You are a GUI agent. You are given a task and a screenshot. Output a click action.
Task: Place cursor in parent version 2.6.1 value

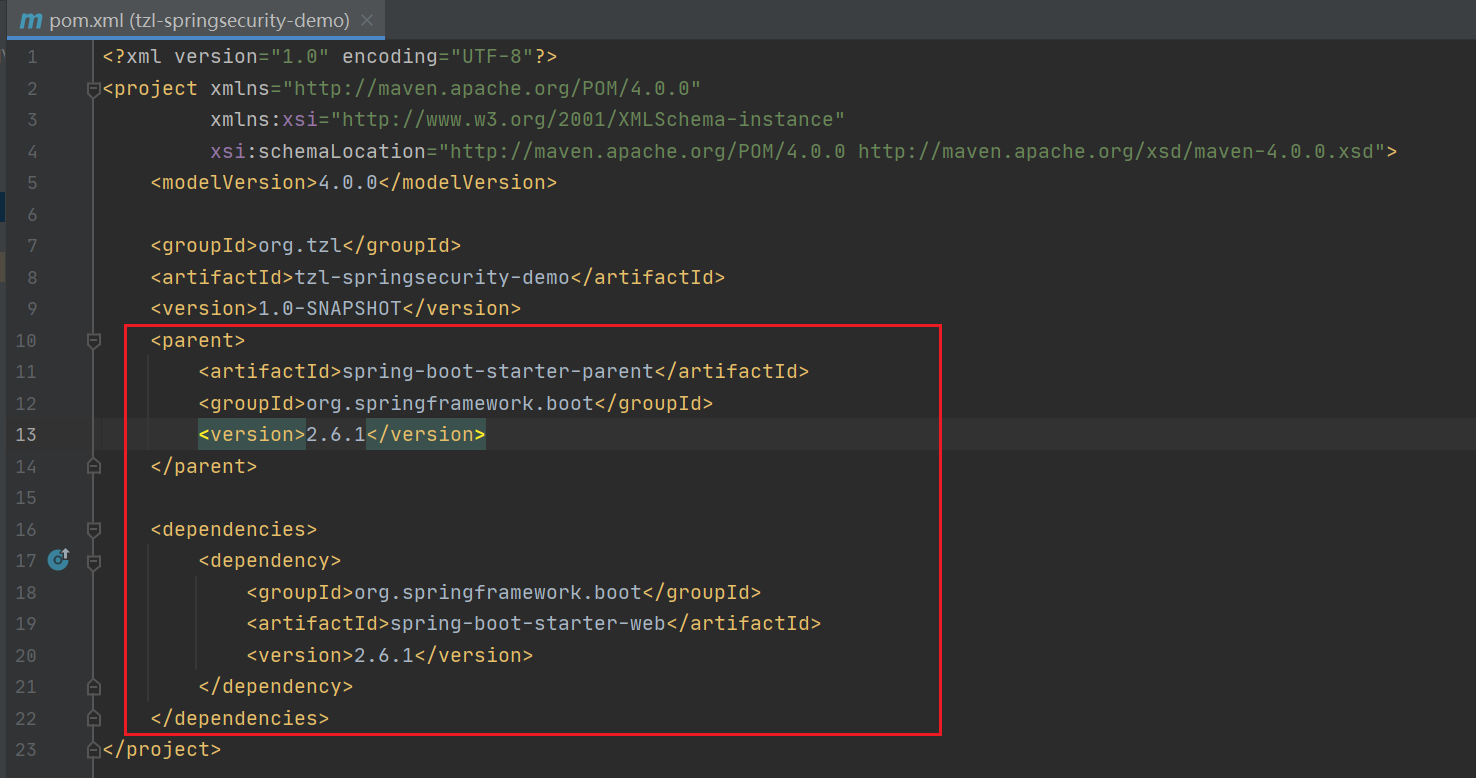[335, 434]
